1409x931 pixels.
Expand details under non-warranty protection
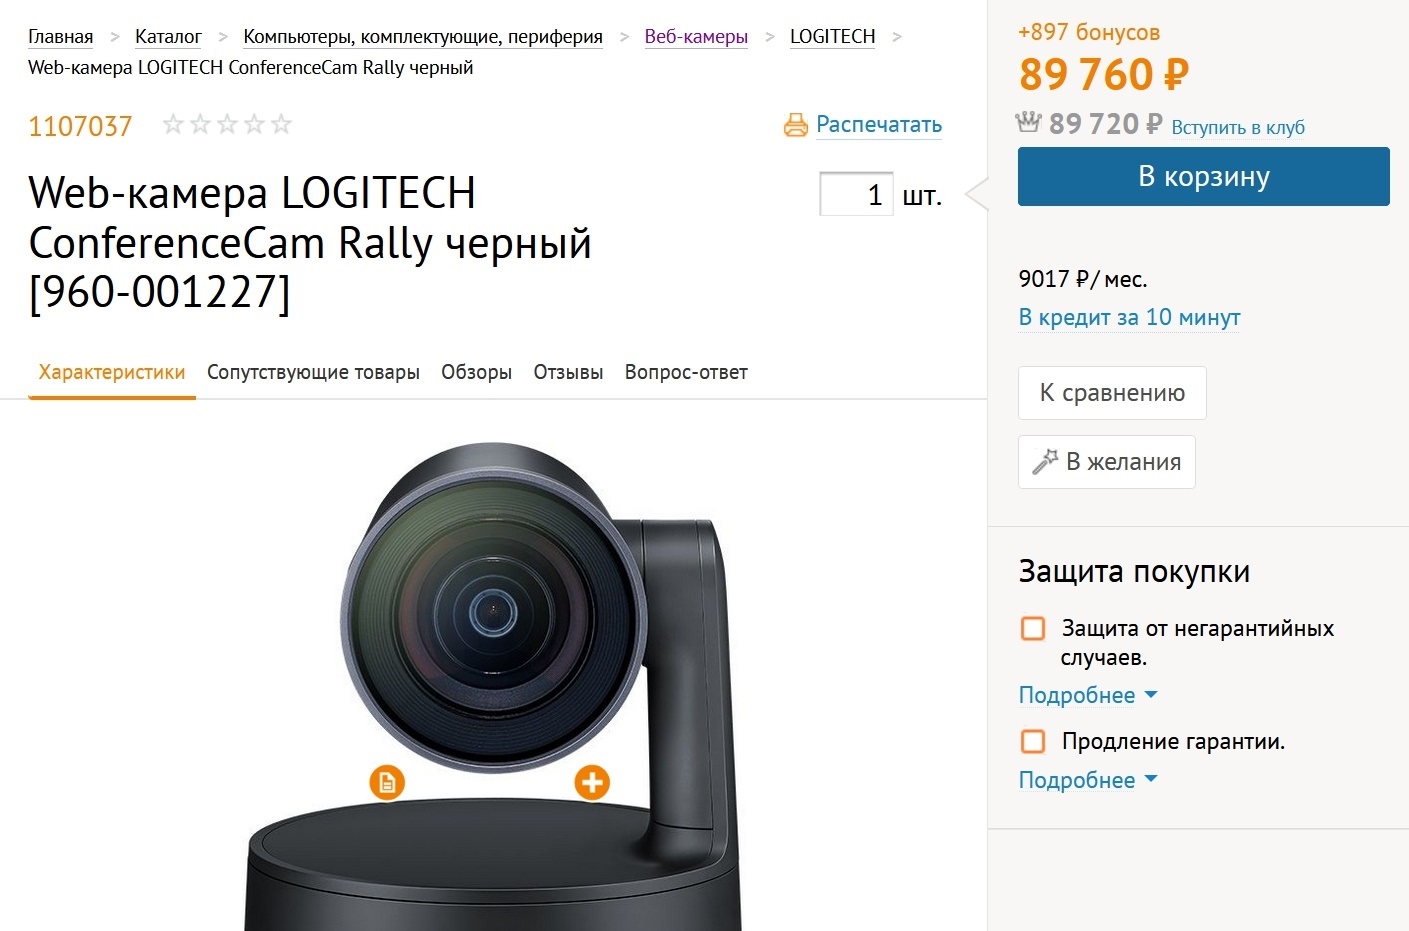click(x=1087, y=695)
